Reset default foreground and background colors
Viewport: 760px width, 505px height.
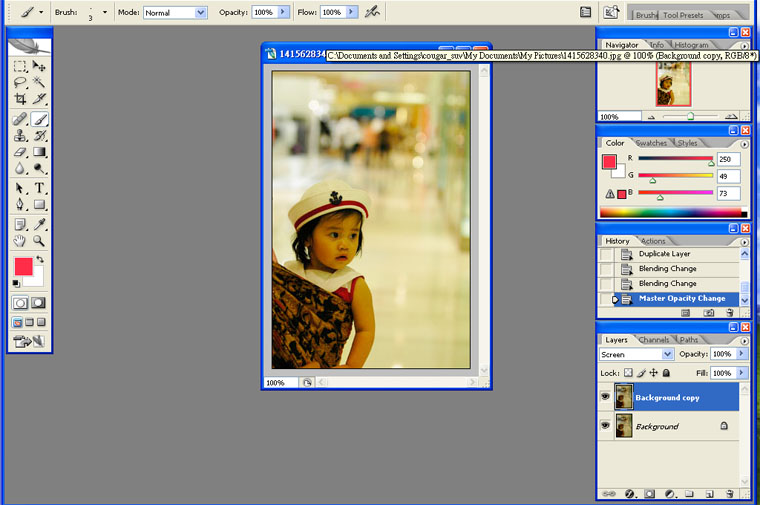[16, 284]
